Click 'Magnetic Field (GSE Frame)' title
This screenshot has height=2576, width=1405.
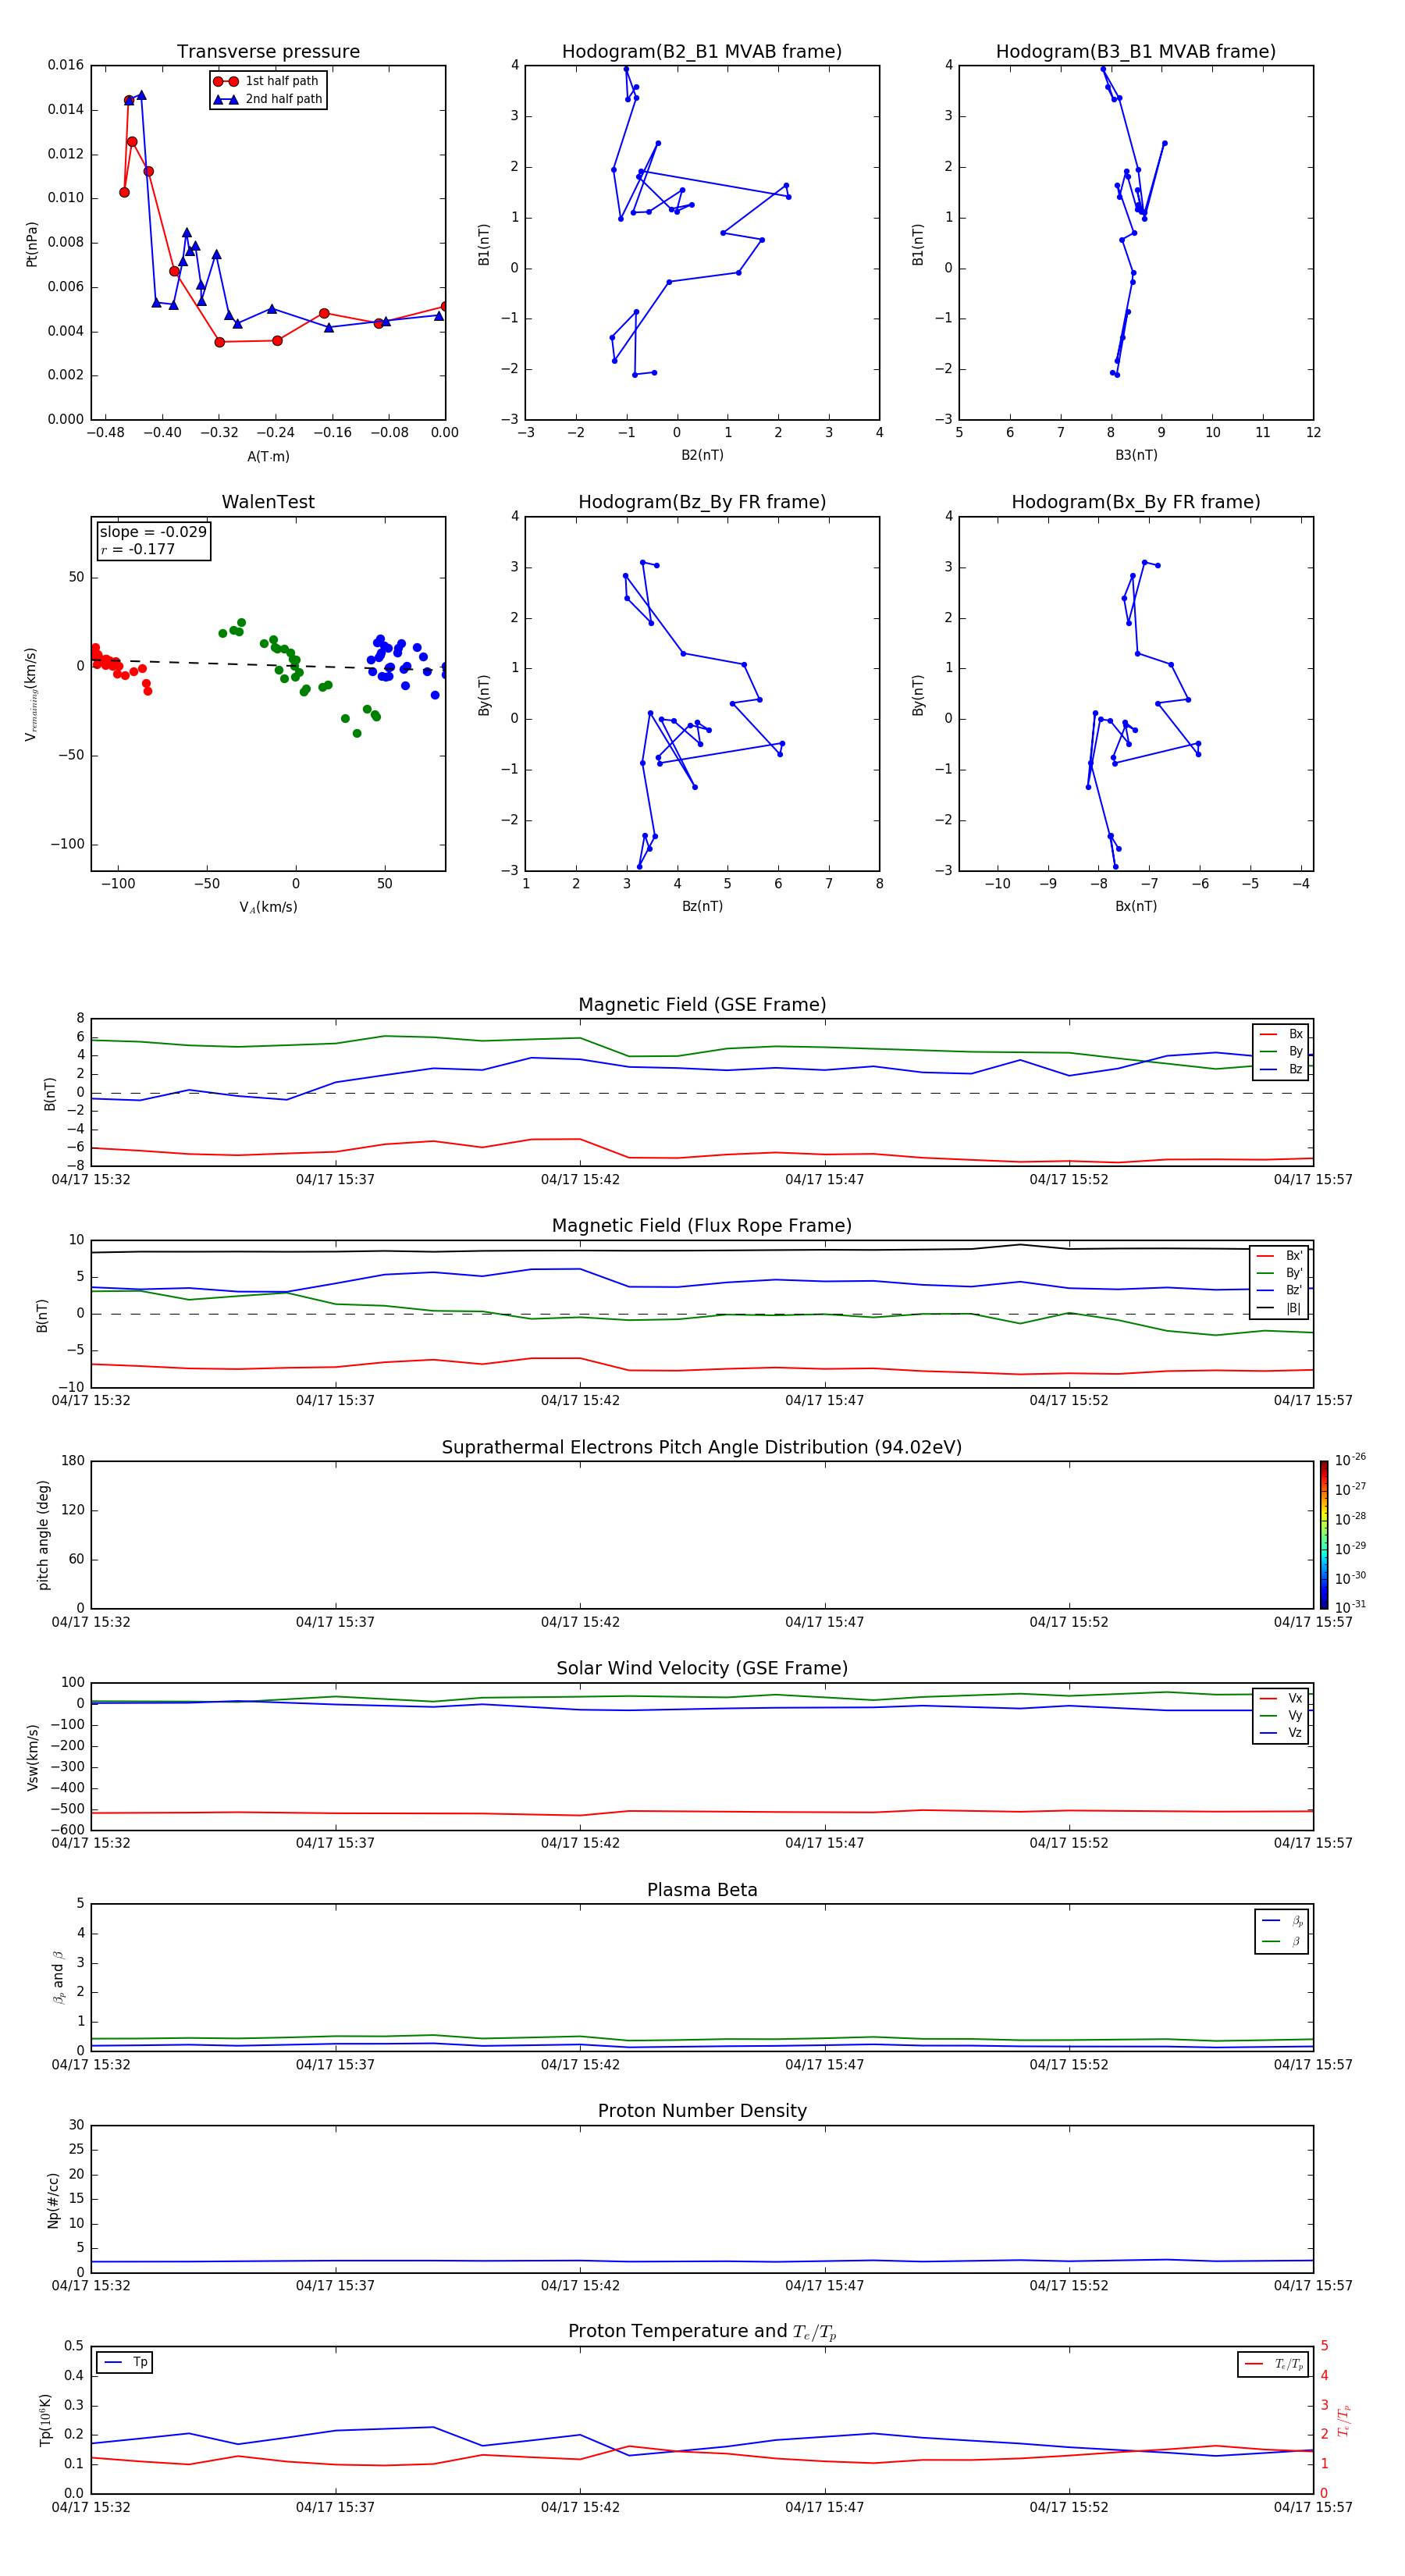click(702, 1005)
